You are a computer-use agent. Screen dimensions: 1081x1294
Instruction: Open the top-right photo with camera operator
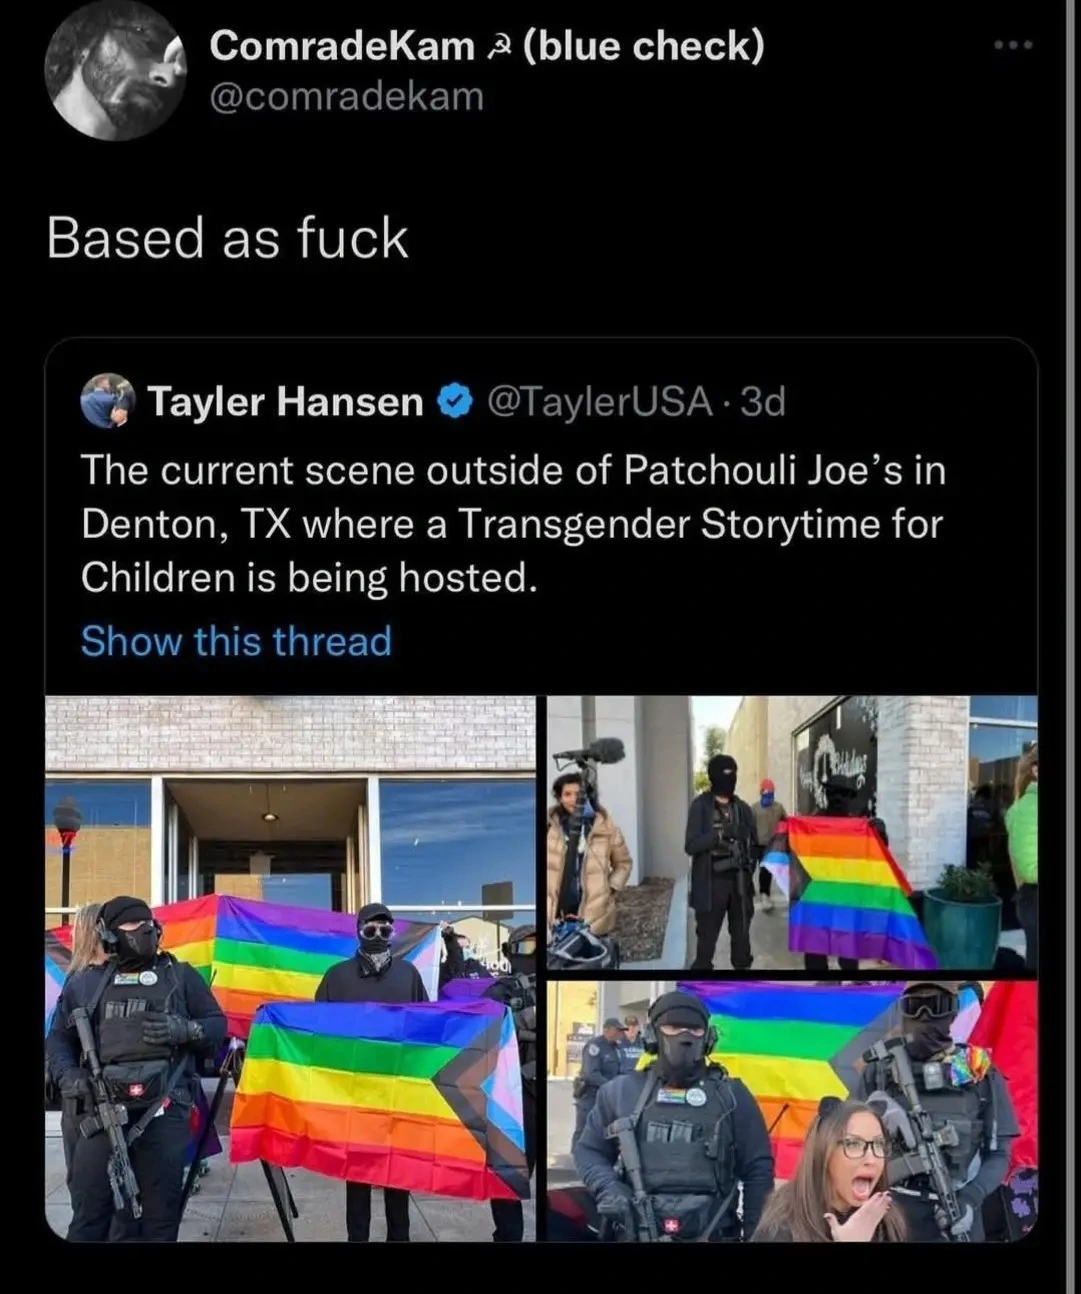(x=792, y=833)
